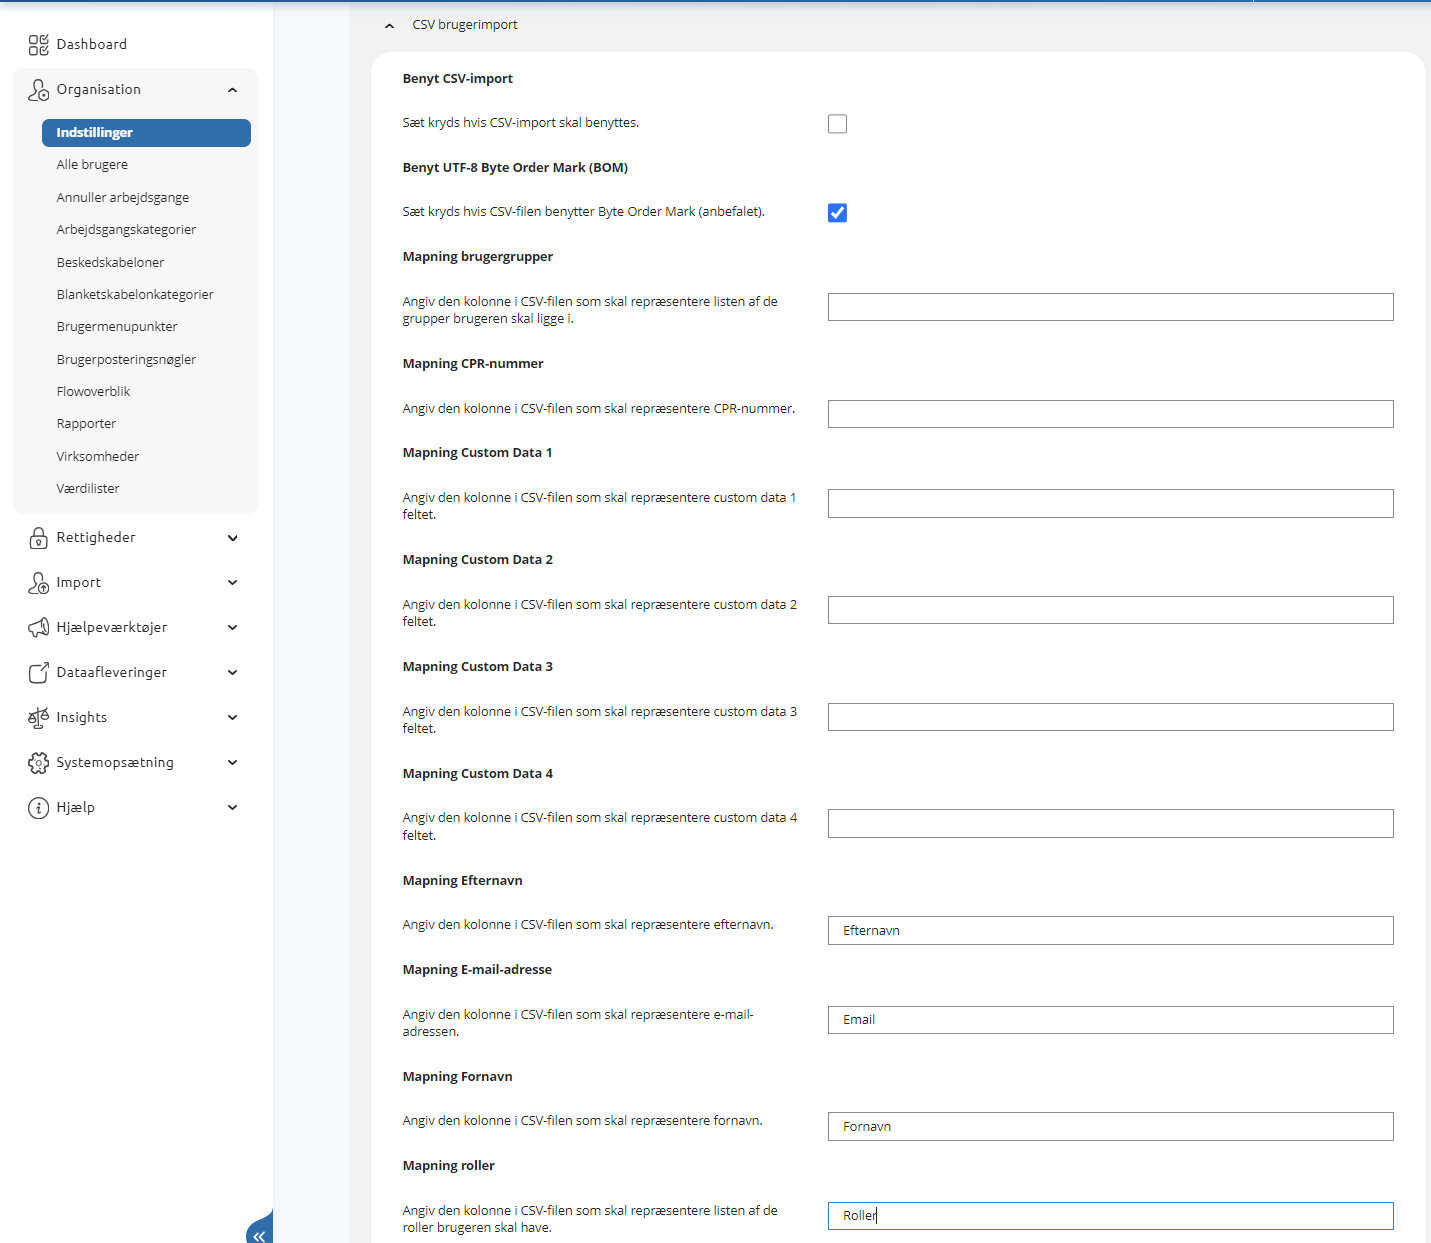Collapse sidebar with double-chevron icon

tap(260, 1236)
